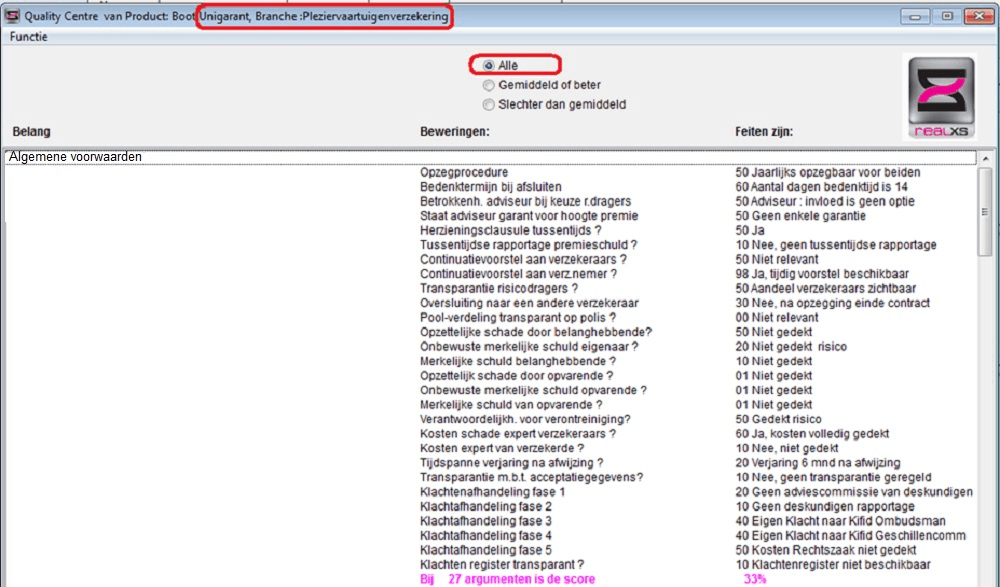
Task: Click 10 Nee, niet gedekt
Action: 786,449
